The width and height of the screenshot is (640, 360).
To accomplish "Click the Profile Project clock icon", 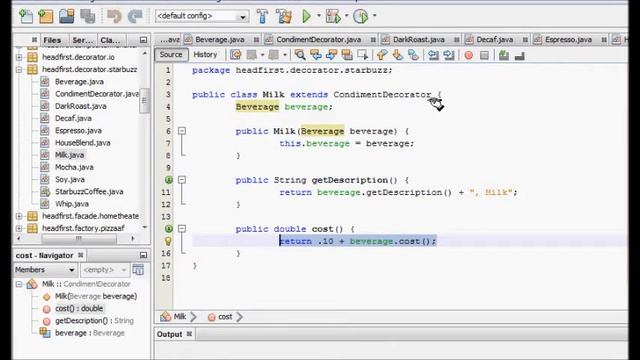I will [360, 16].
